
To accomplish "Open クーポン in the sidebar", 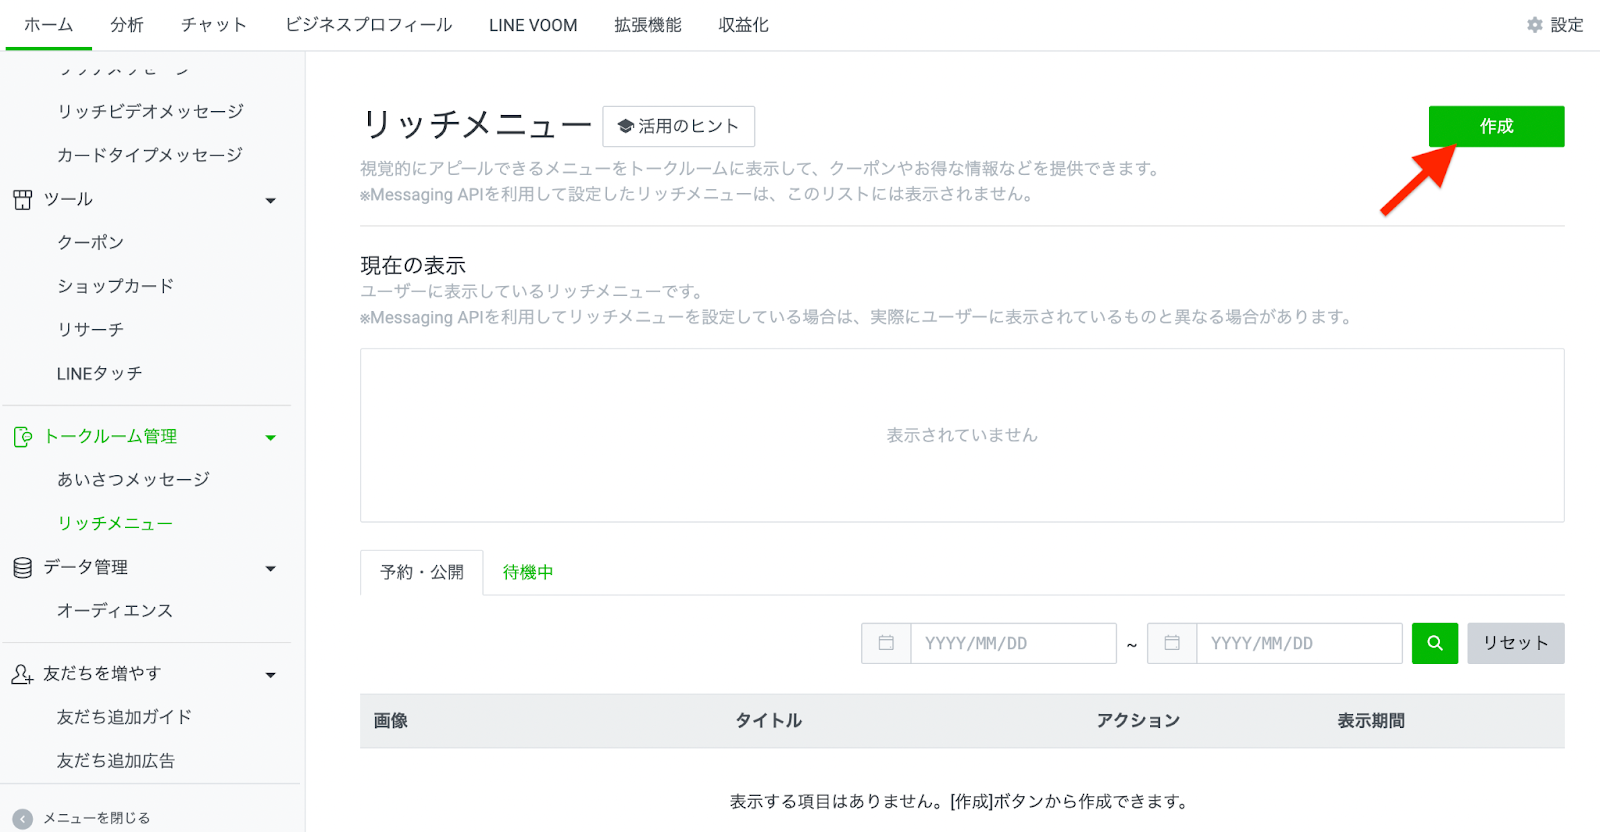I will click(x=91, y=243).
